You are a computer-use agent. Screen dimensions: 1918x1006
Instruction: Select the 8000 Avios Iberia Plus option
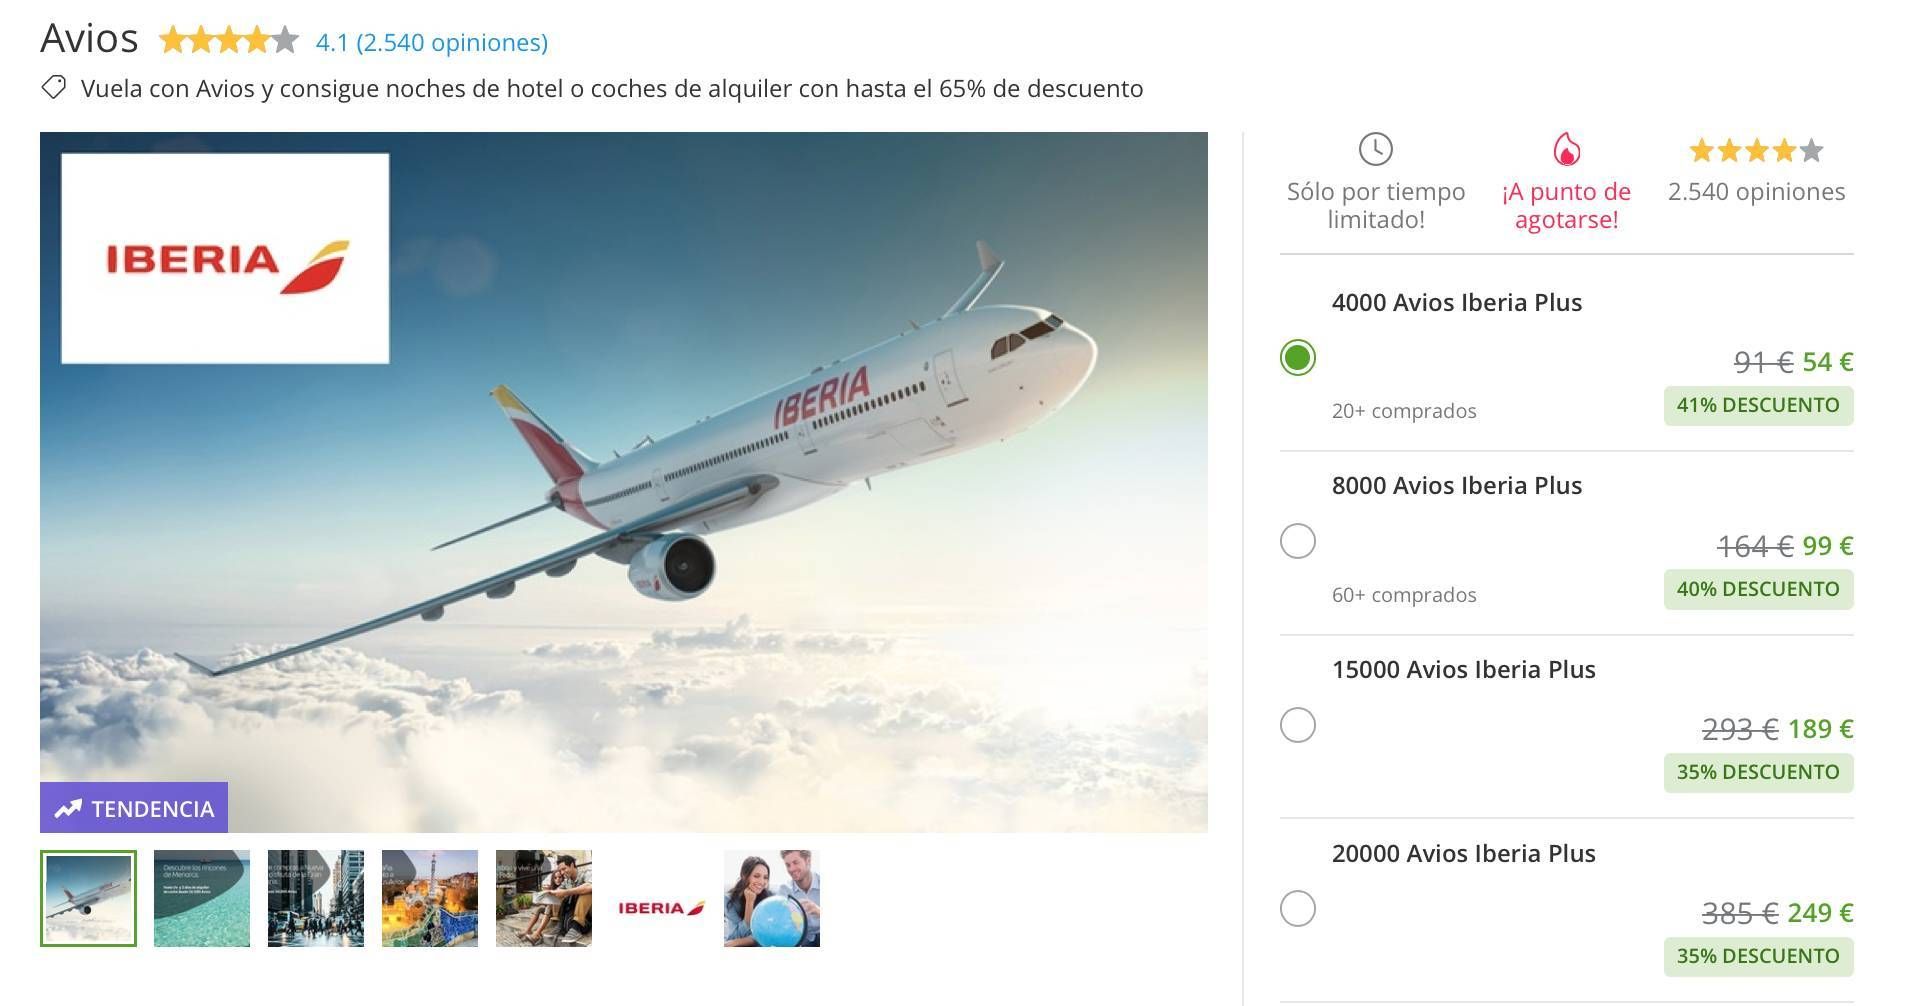(1298, 542)
